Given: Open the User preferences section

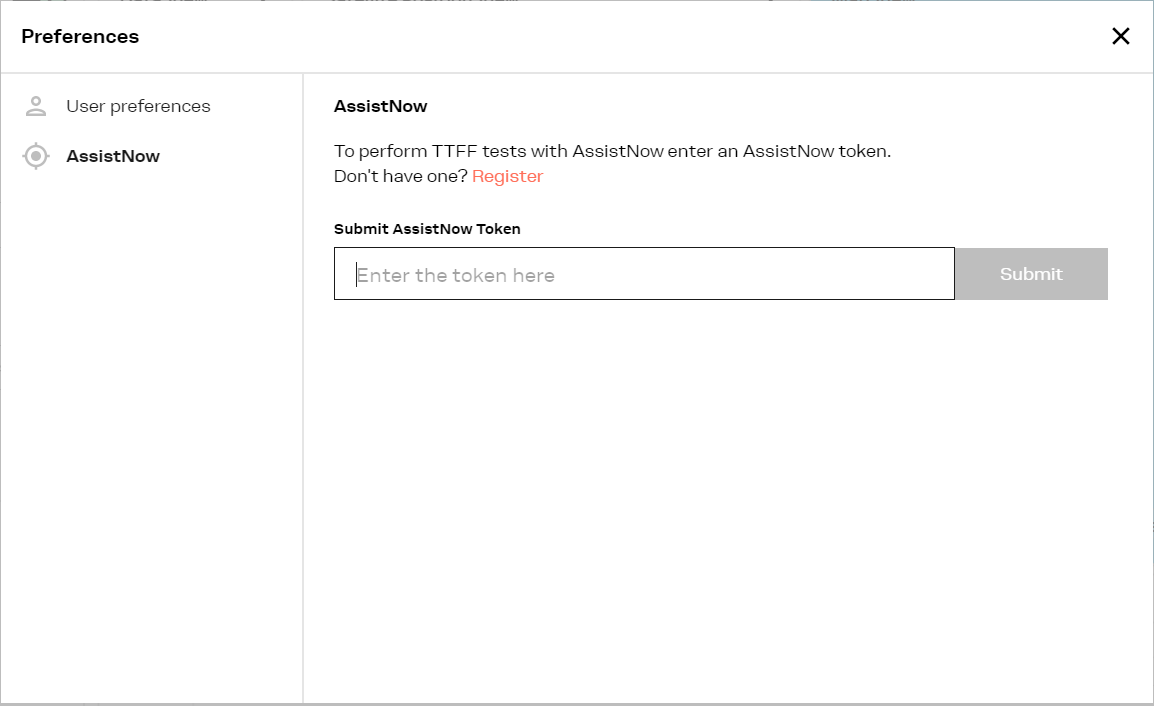Looking at the screenshot, I should click(138, 107).
